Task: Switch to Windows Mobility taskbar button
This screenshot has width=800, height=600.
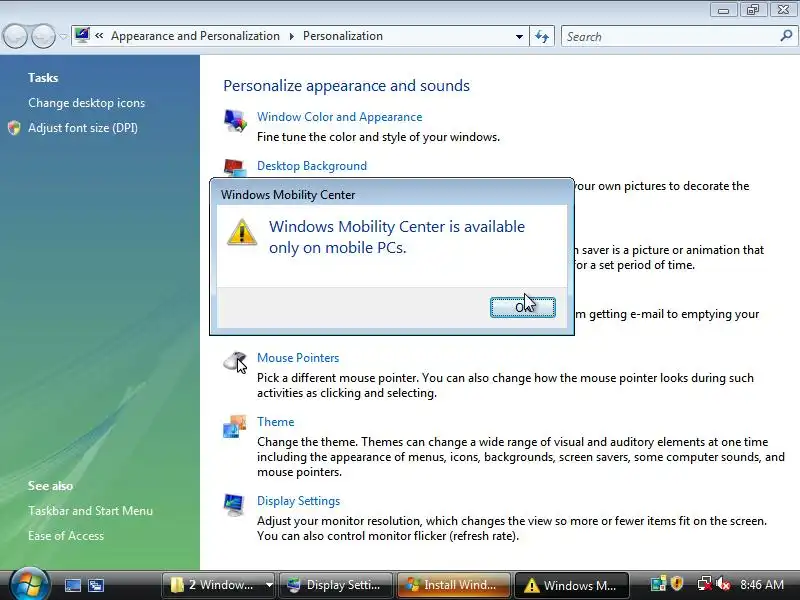Action: click(x=571, y=585)
